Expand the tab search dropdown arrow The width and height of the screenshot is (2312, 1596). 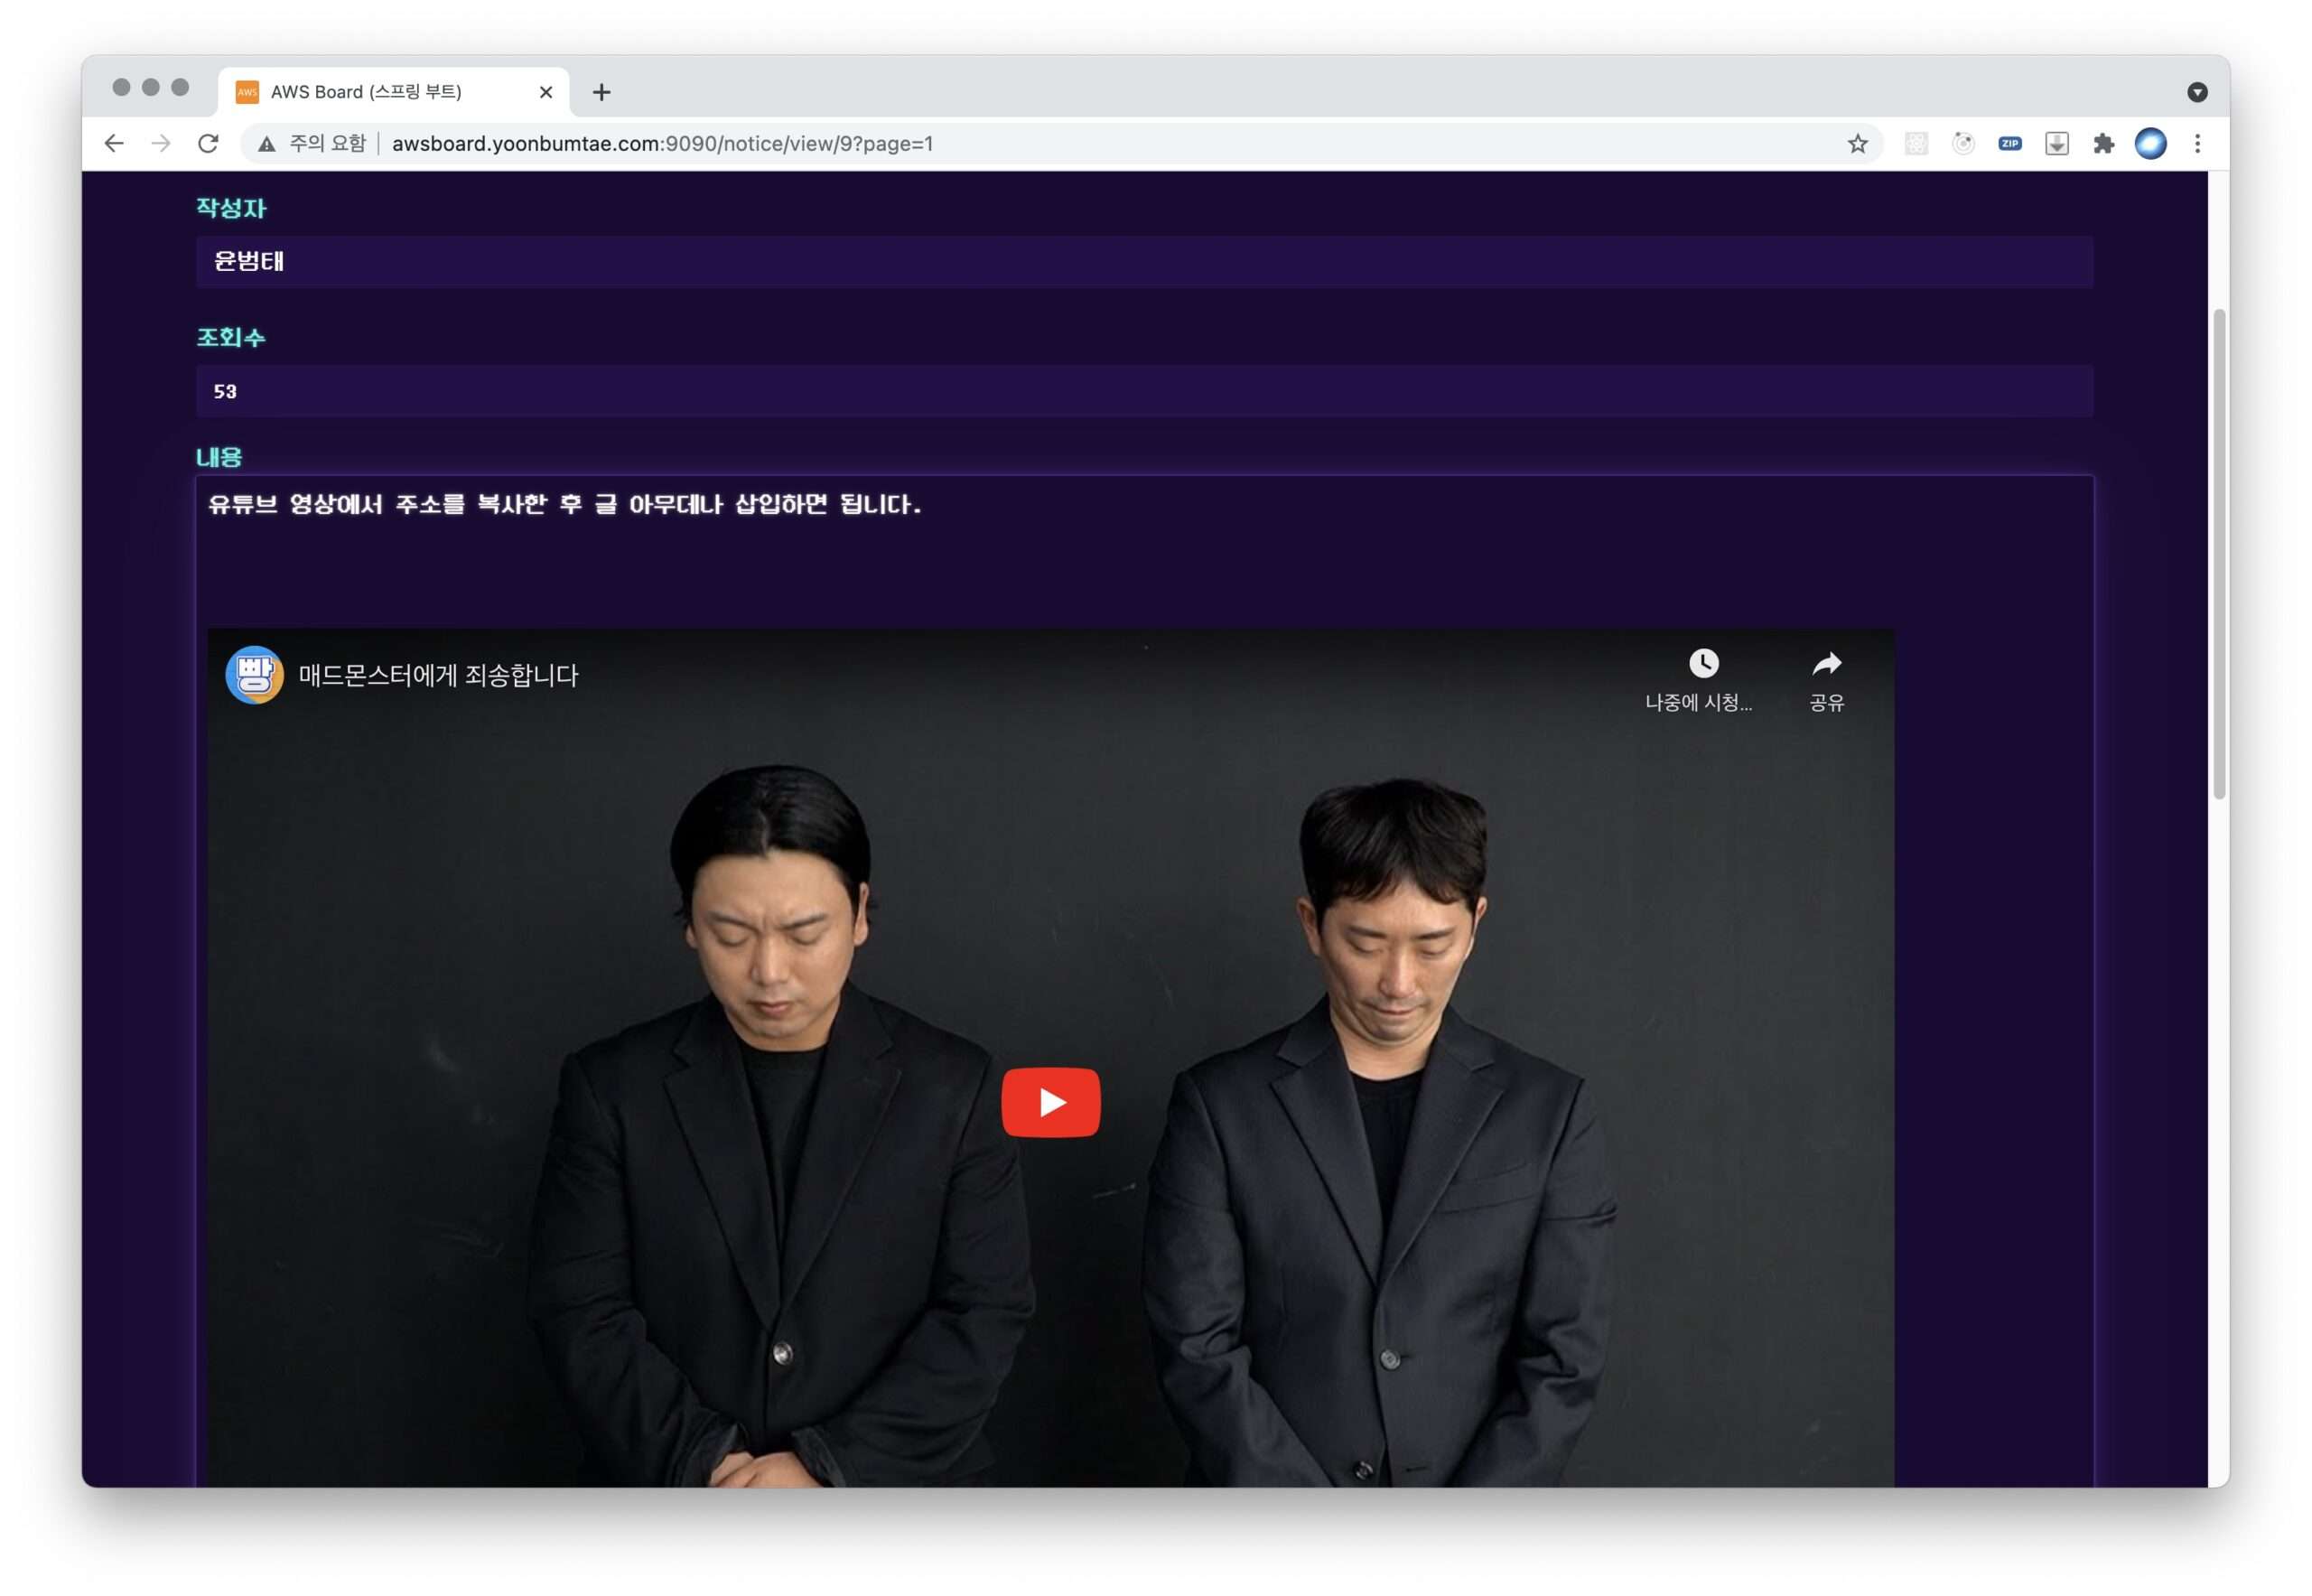(2197, 92)
